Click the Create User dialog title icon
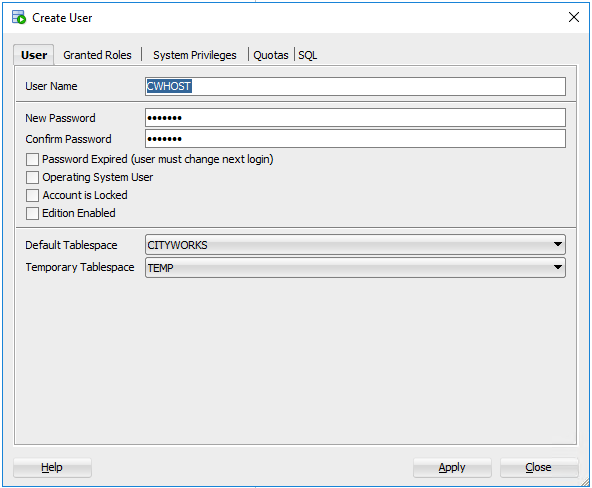 pyautogui.click(x=18, y=17)
